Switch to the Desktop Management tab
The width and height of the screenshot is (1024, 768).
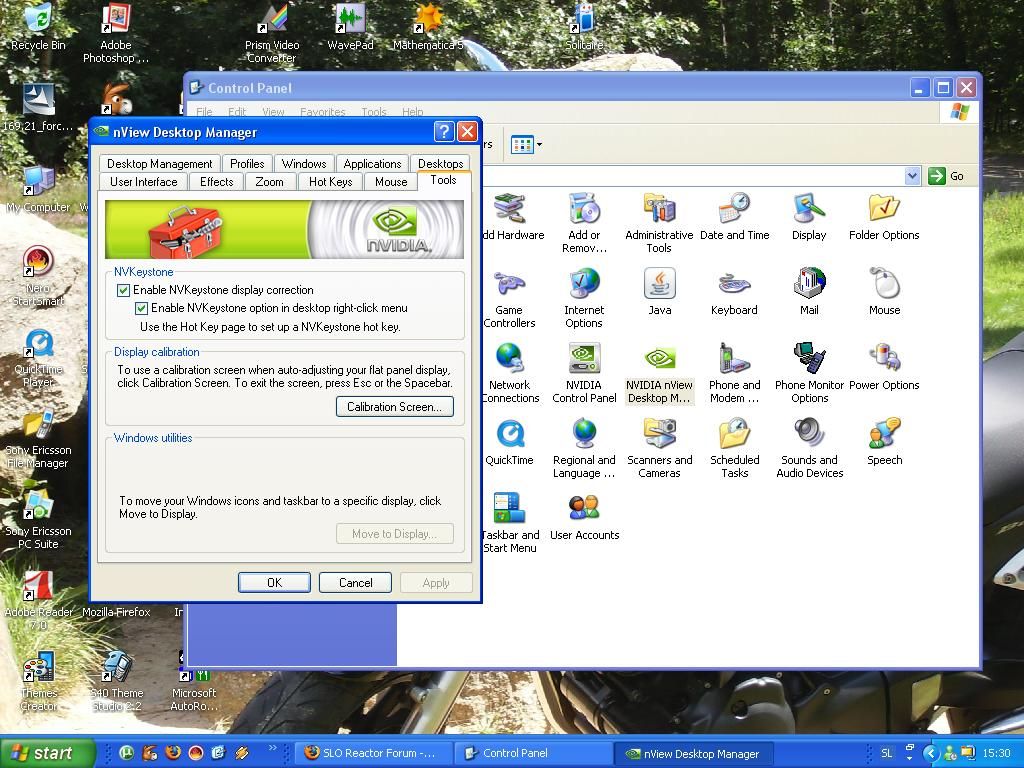159,163
